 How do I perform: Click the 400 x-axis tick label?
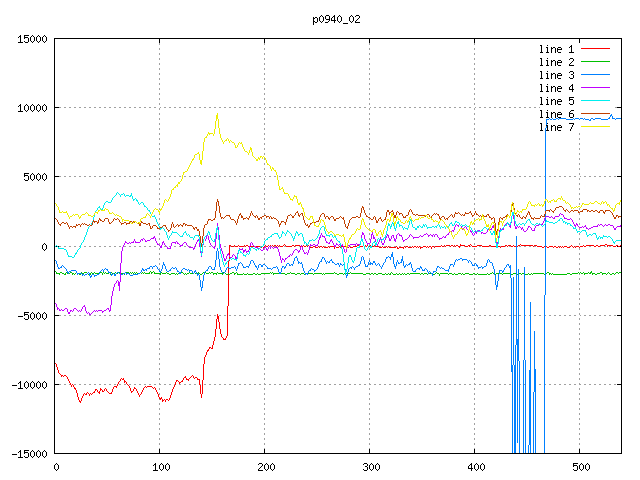point(474,467)
